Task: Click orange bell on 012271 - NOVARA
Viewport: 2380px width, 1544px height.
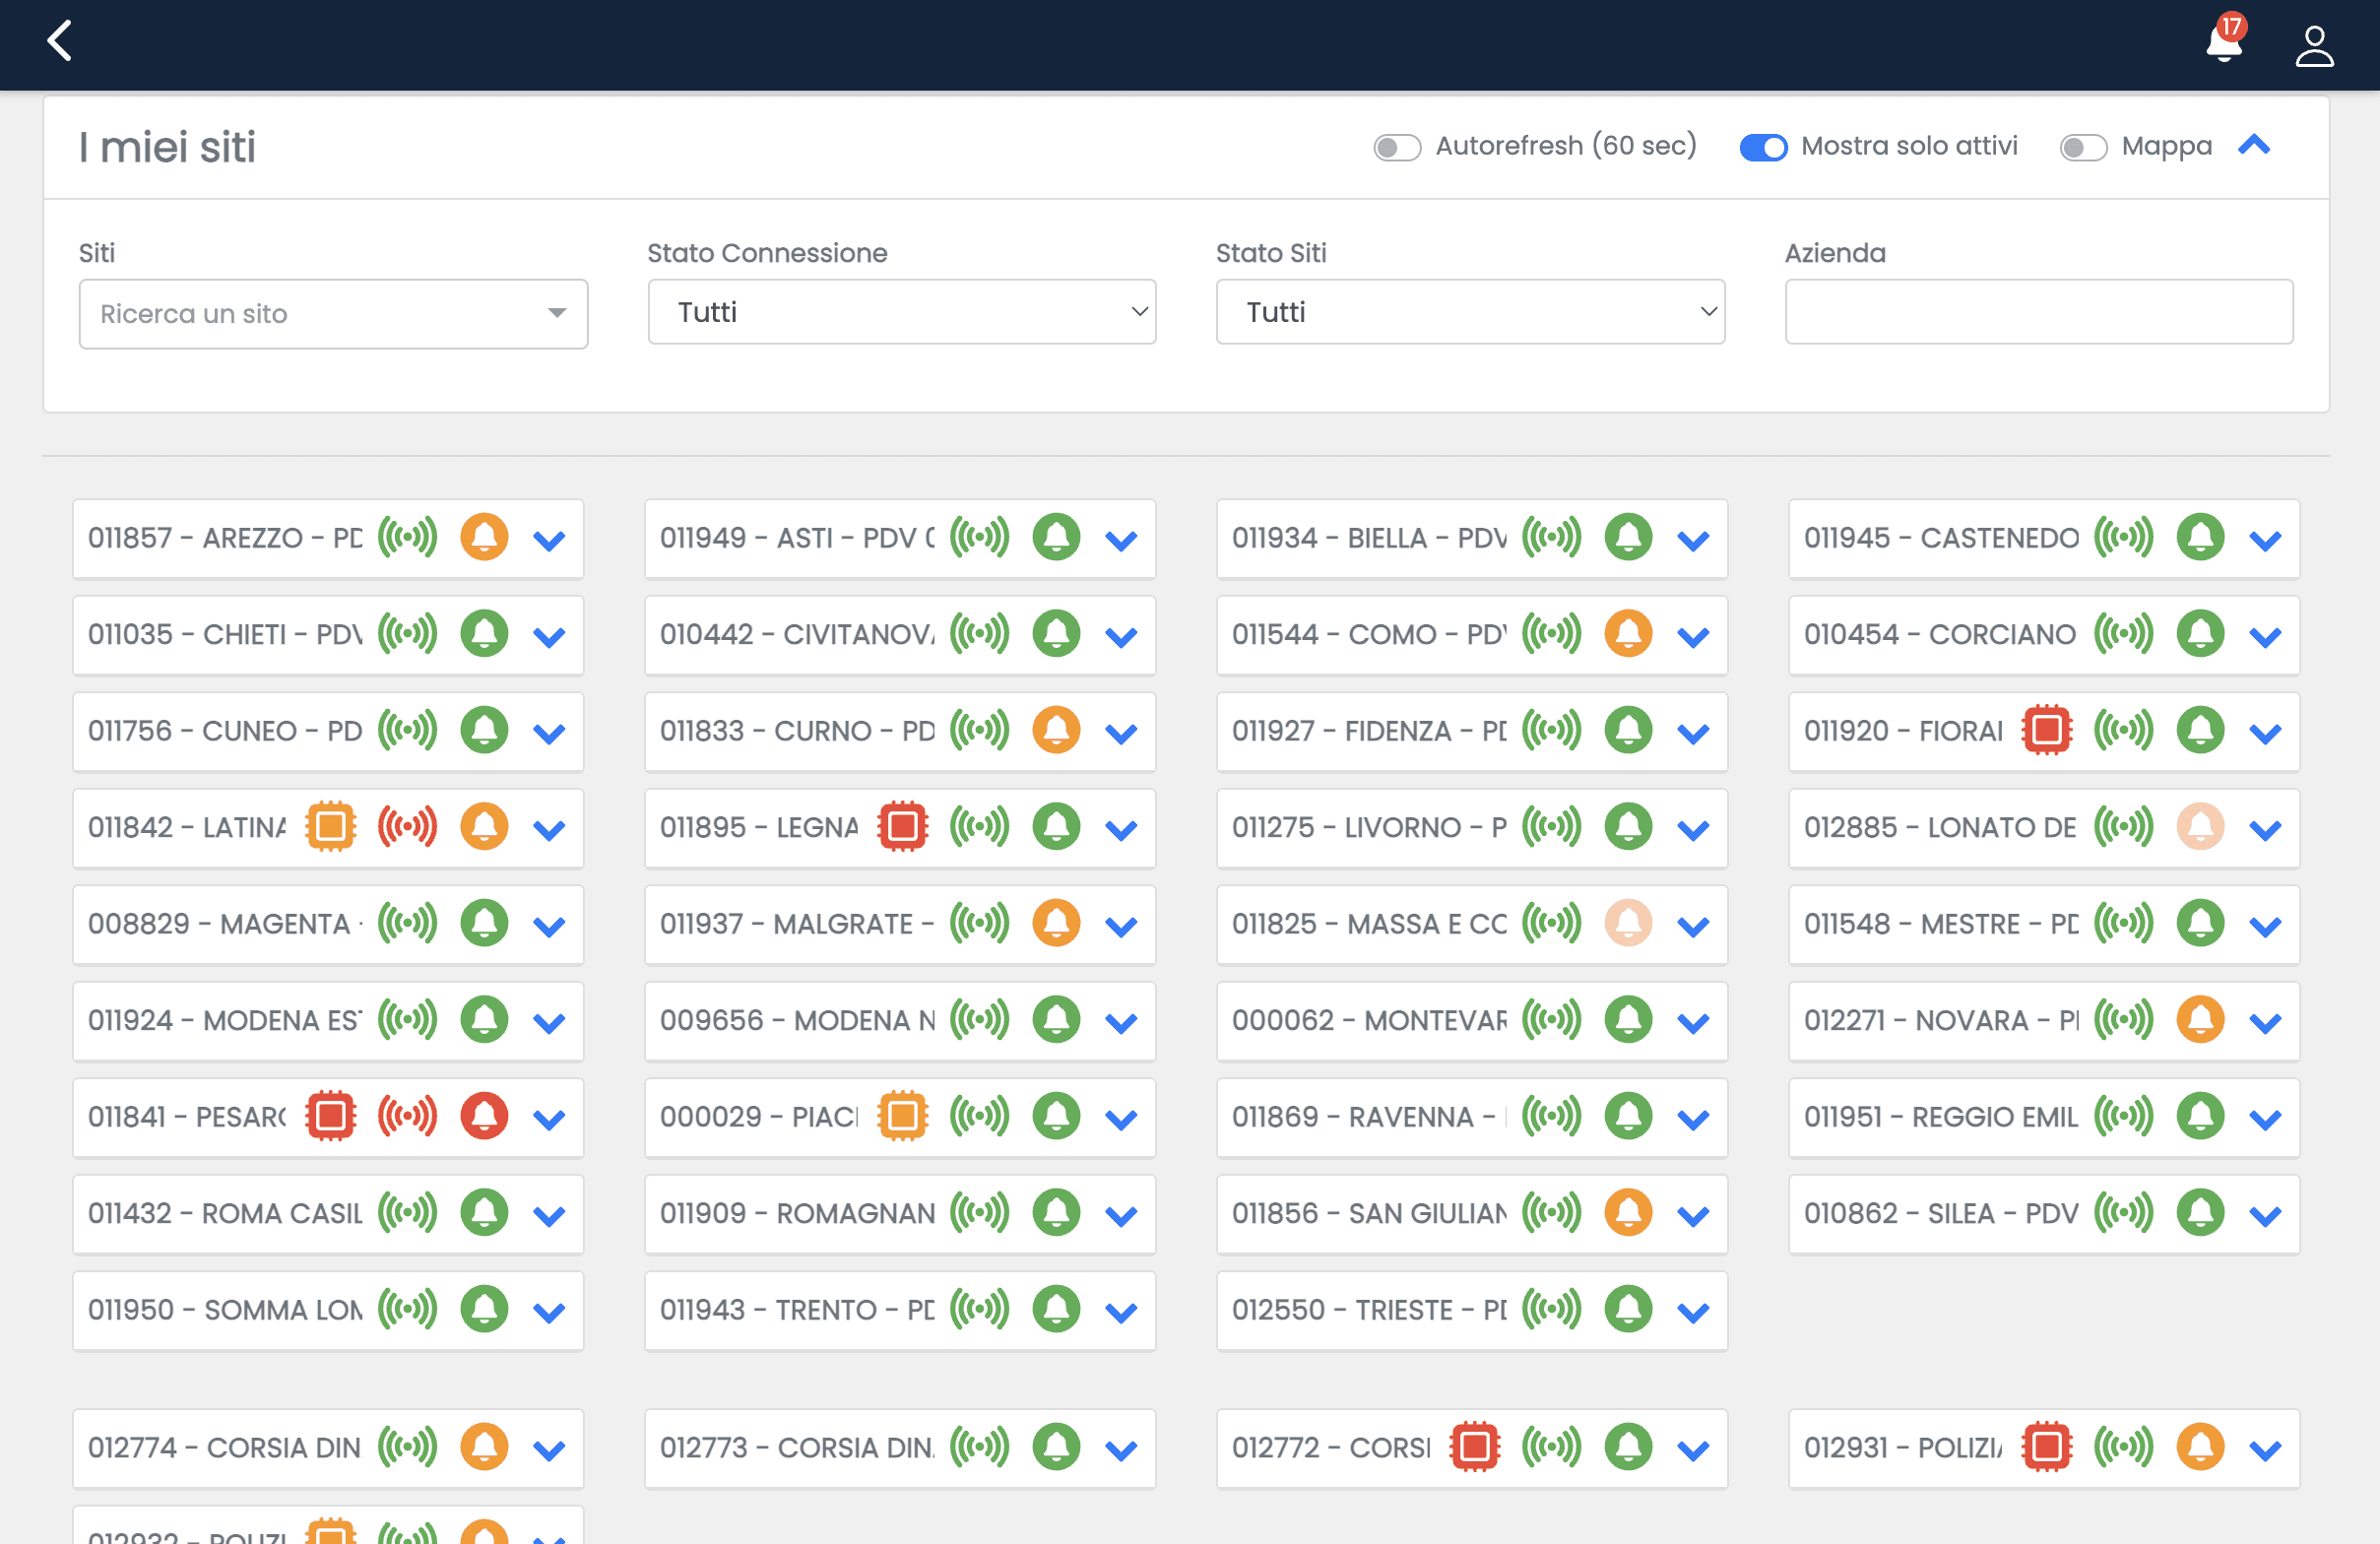Action: coord(2200,1020)
